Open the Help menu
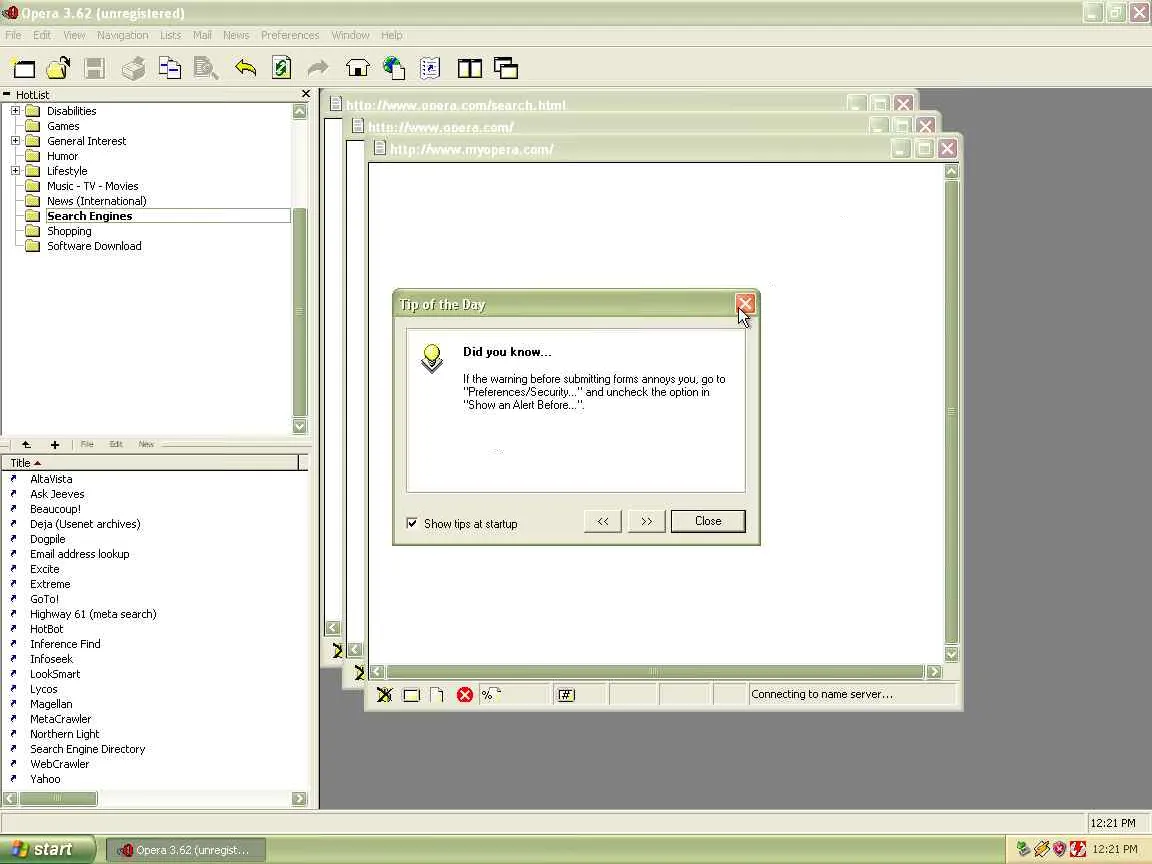Screen dimensions: 1152x864 pos(392,35)
